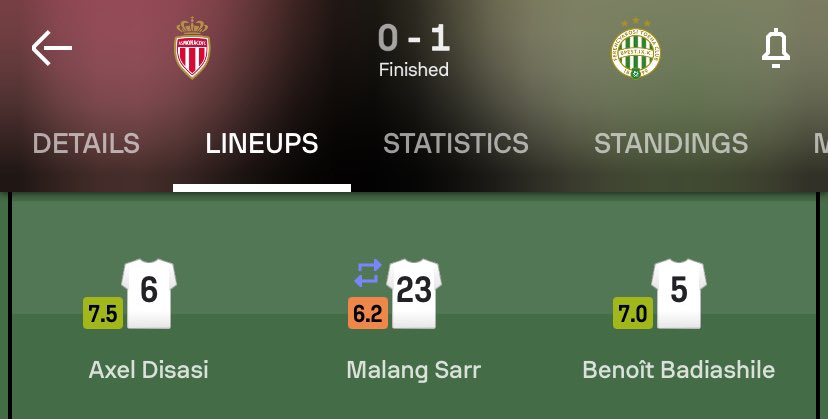Toggle match notifications with the bell icon
Viewport: 828px width, 419px height.
click(x=776, y=49)
